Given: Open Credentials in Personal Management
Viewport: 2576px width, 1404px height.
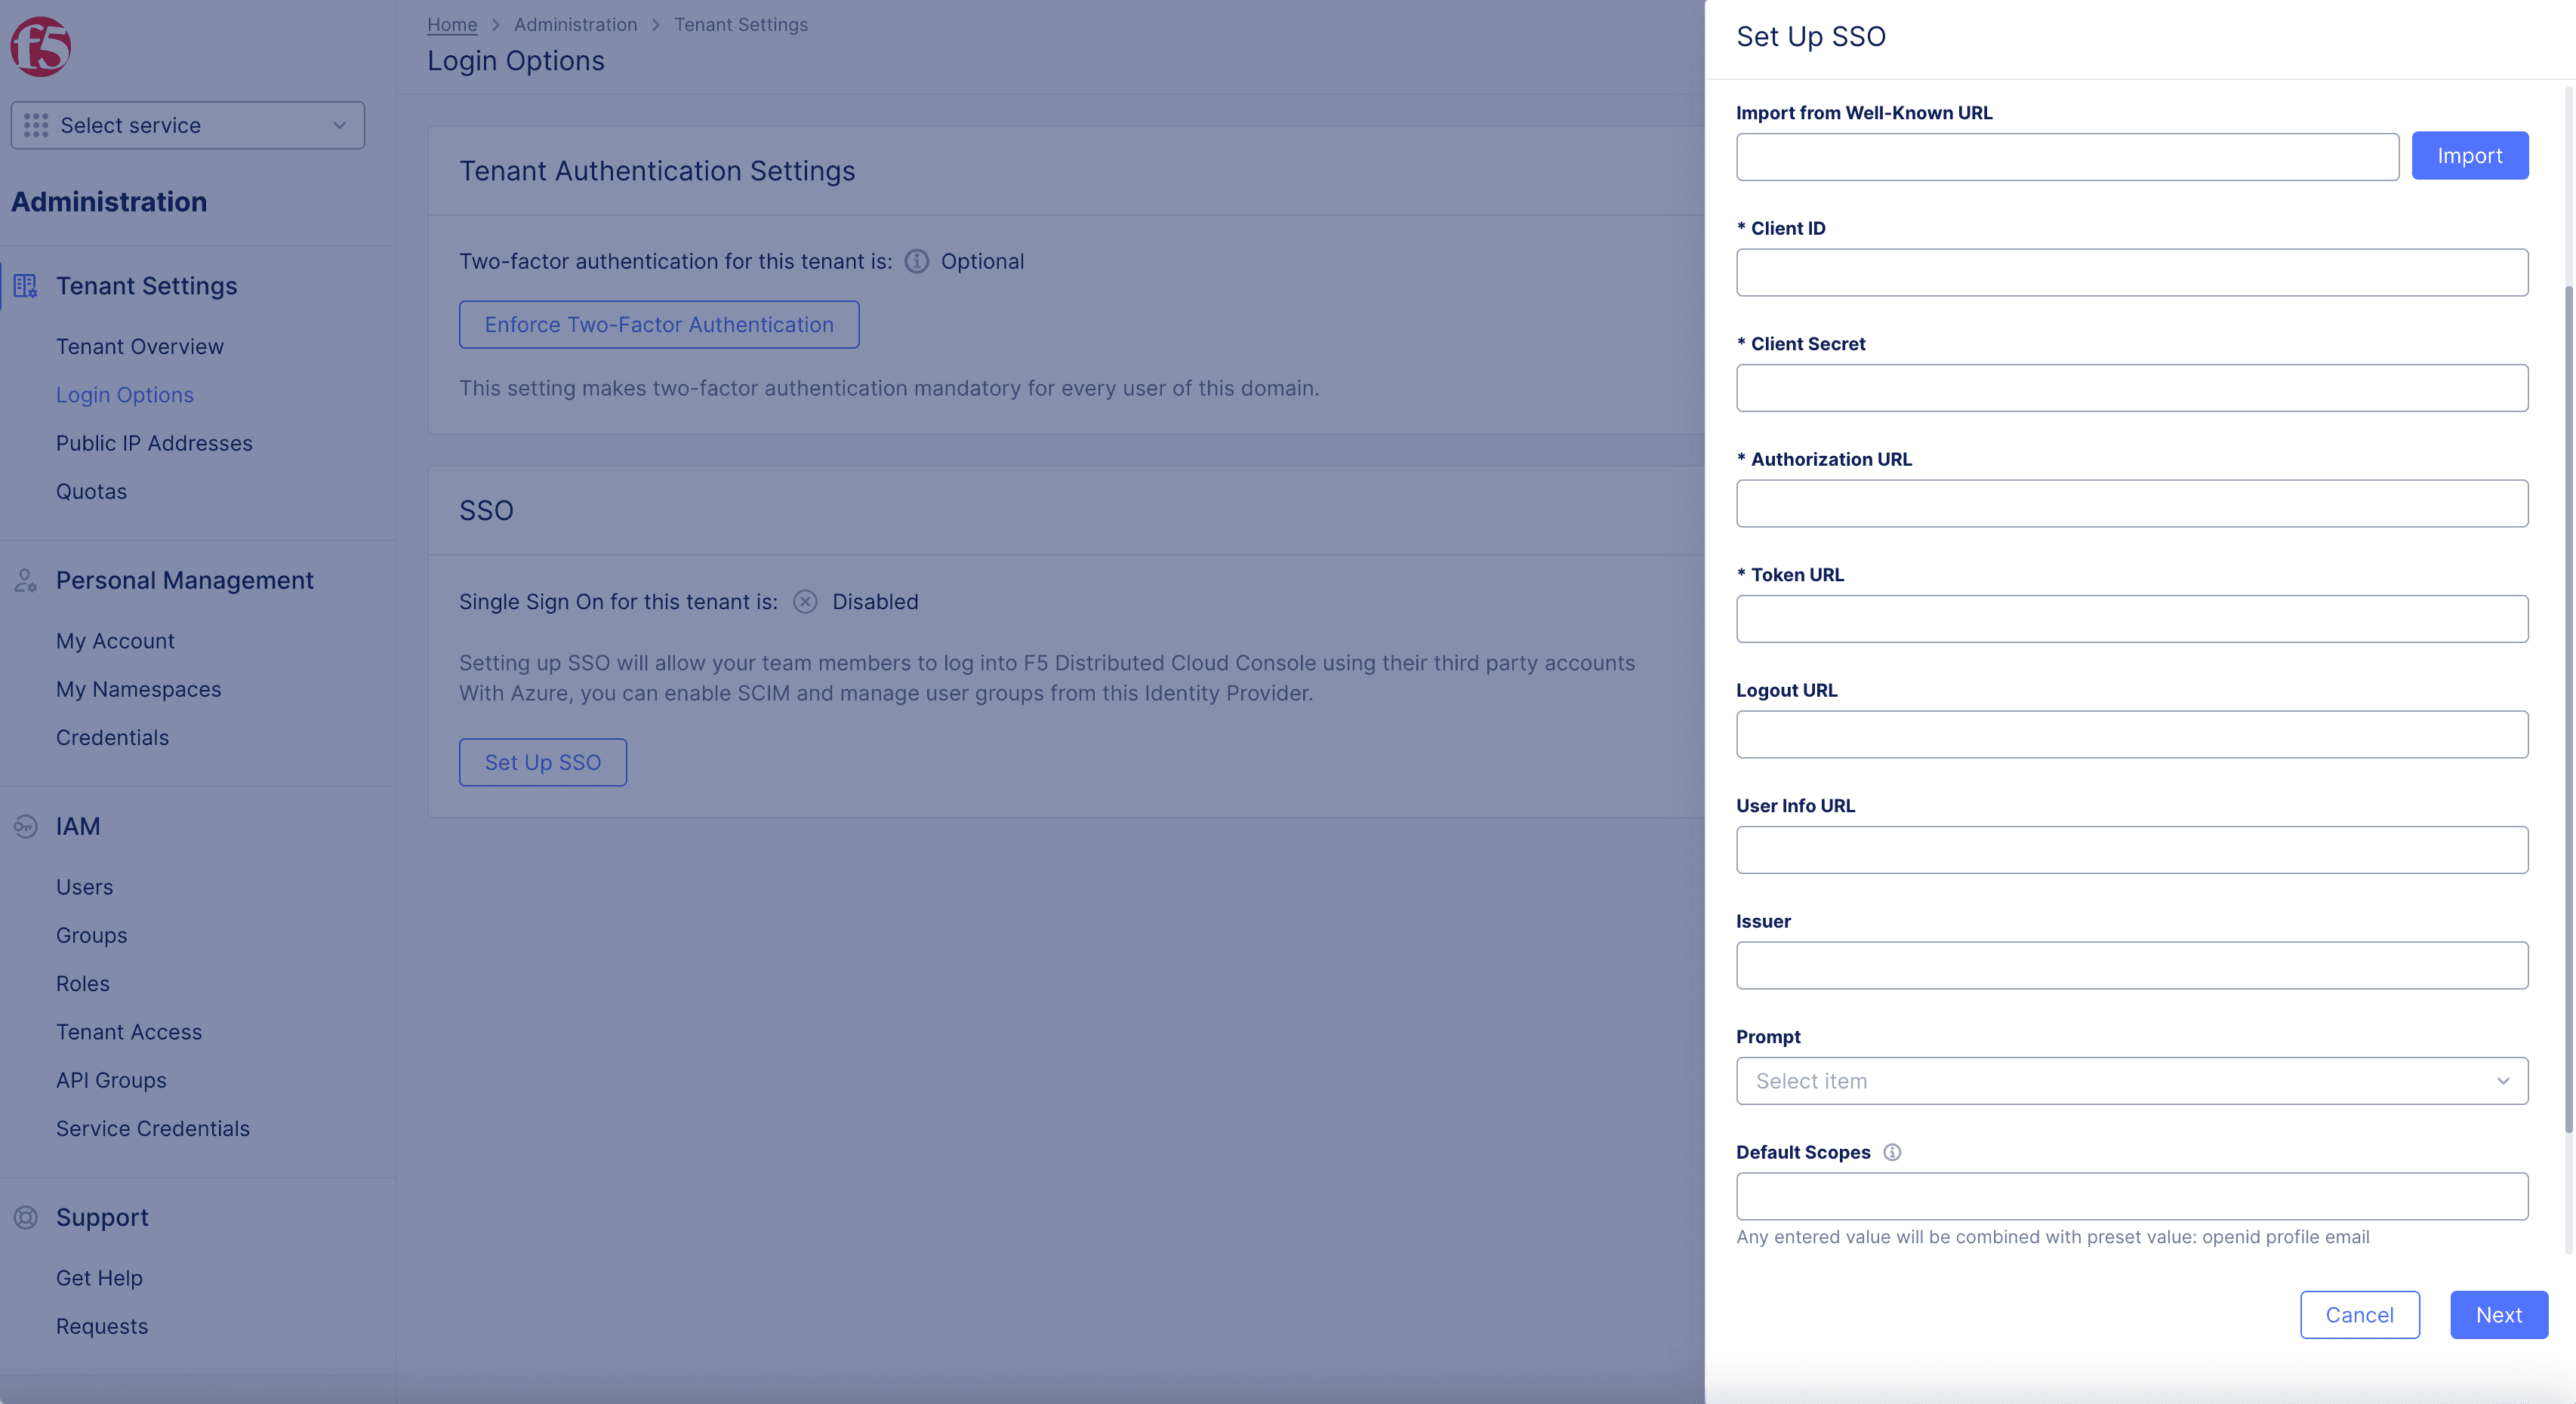Looking at the screenshot, I should 112,737.
